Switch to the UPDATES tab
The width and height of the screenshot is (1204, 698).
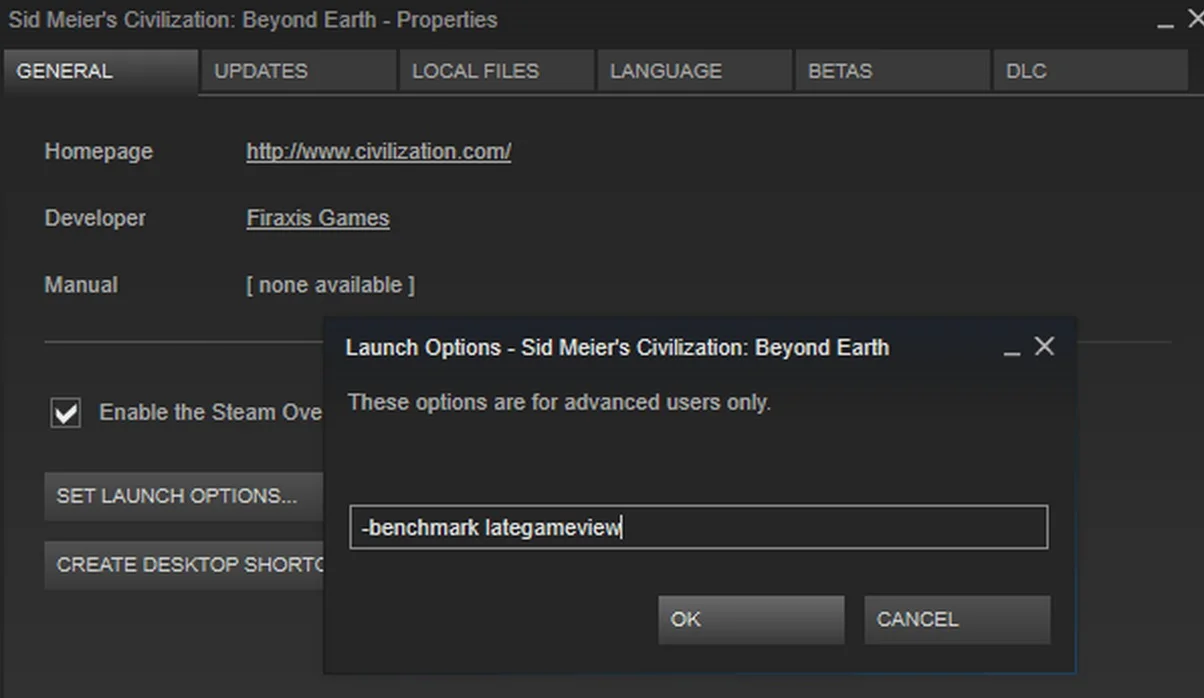[x=299, y=71]
